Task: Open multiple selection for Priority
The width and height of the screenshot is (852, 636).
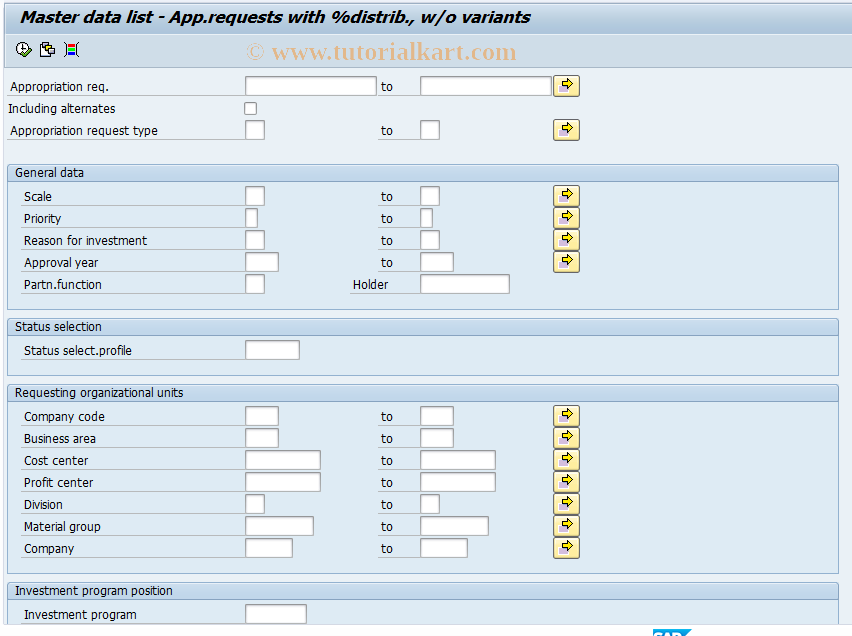Action: point(566,218)
